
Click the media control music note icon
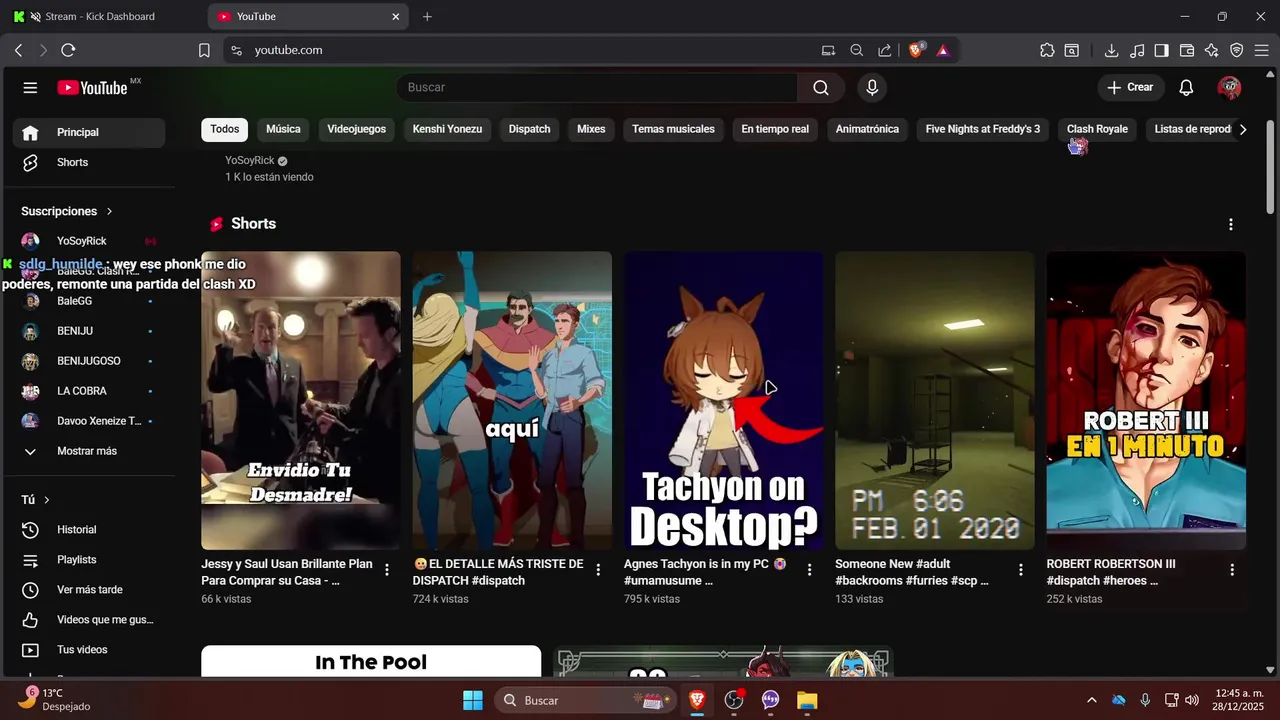1137,50
